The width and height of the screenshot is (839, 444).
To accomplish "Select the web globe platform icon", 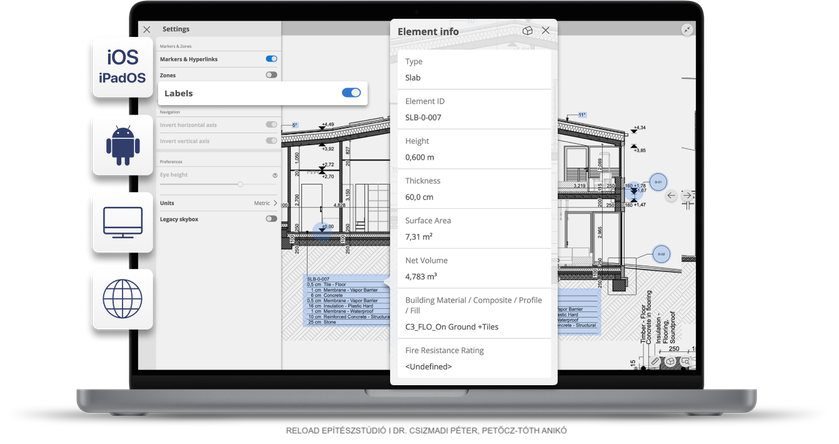I will 123,299.
